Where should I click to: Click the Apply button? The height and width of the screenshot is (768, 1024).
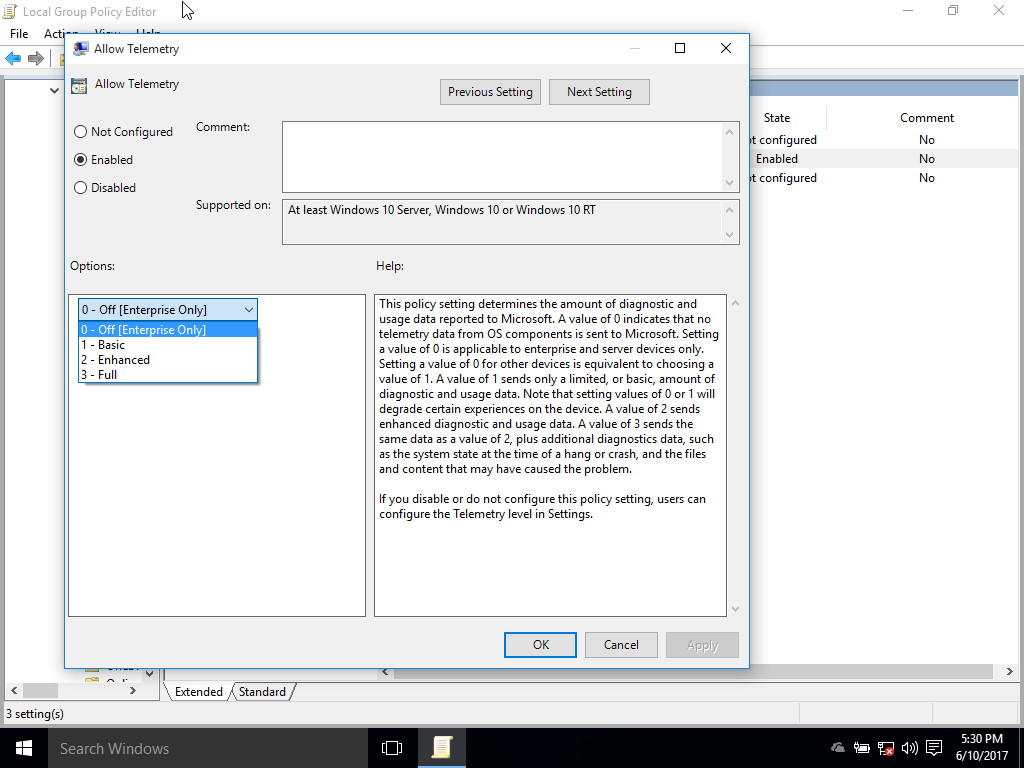(702, 645)
